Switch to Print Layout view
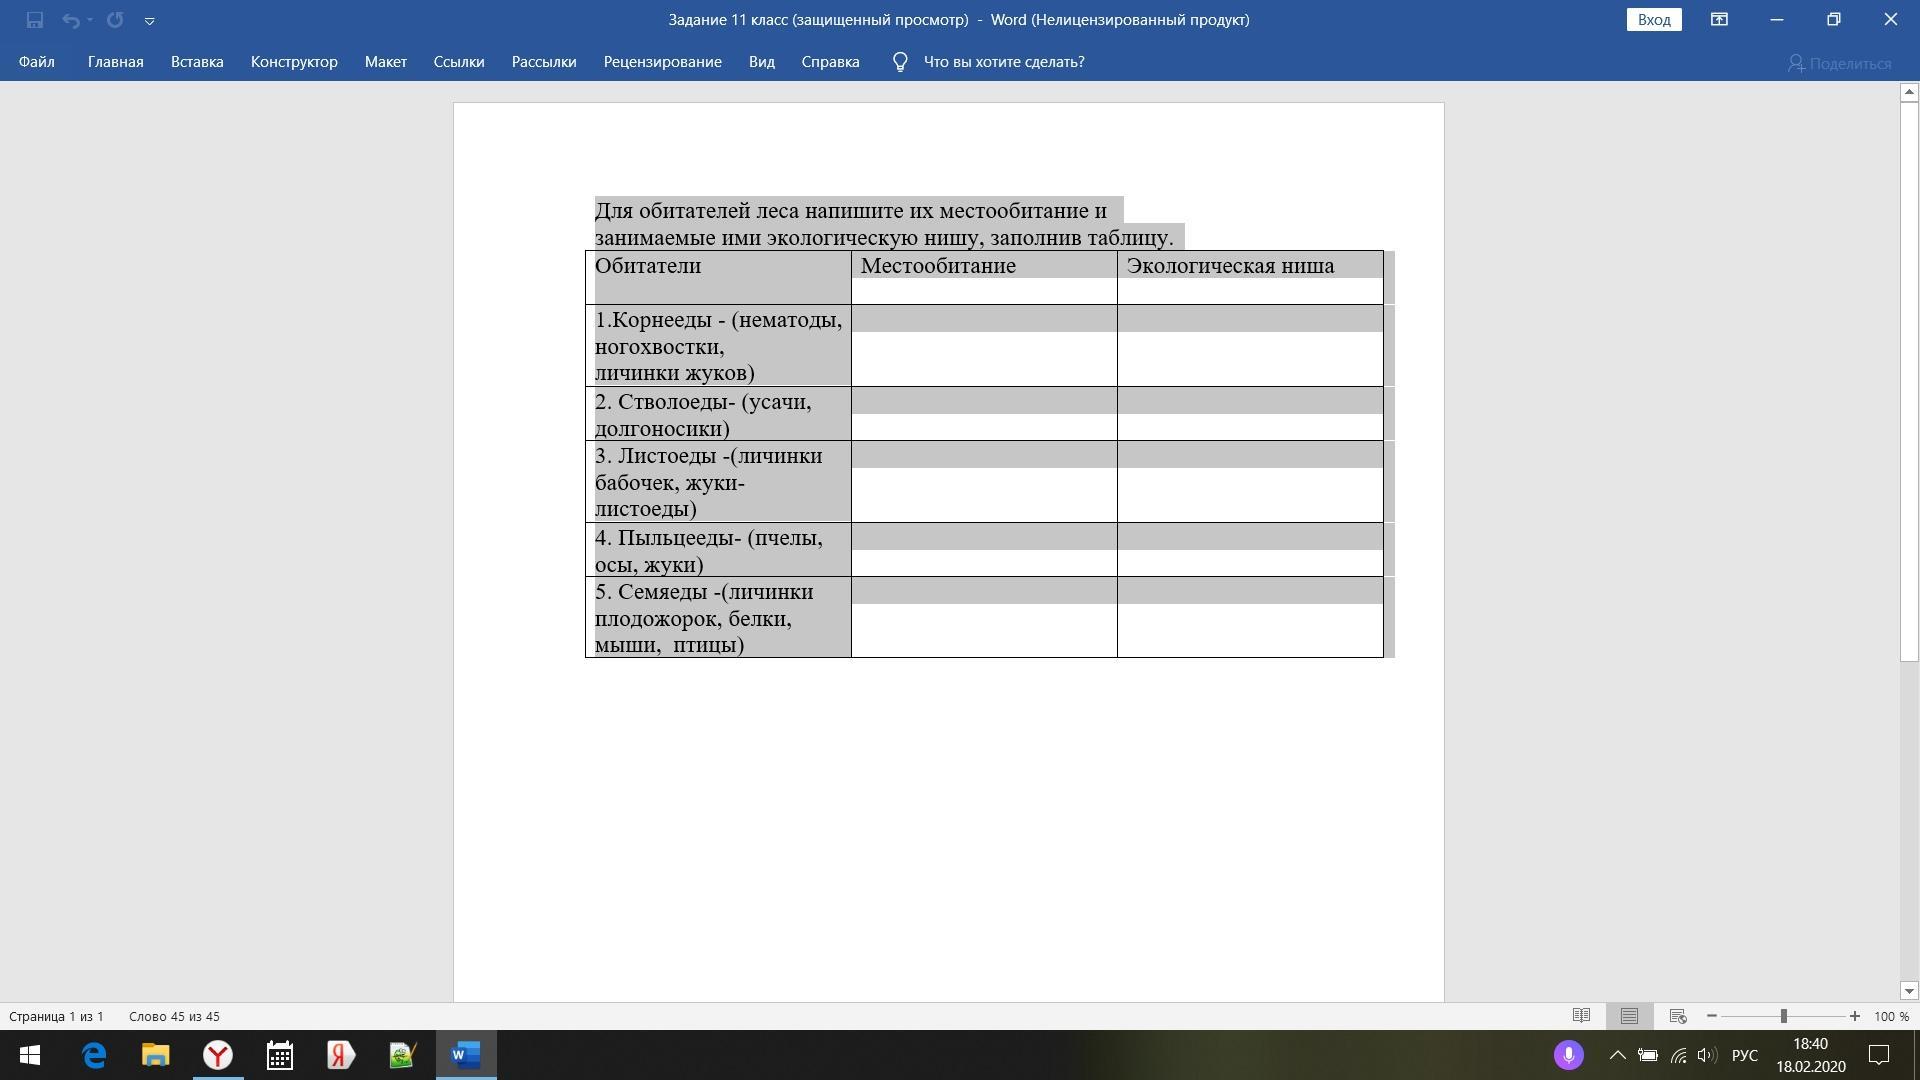Screen dimensions: 1920x1080 1629,1016
